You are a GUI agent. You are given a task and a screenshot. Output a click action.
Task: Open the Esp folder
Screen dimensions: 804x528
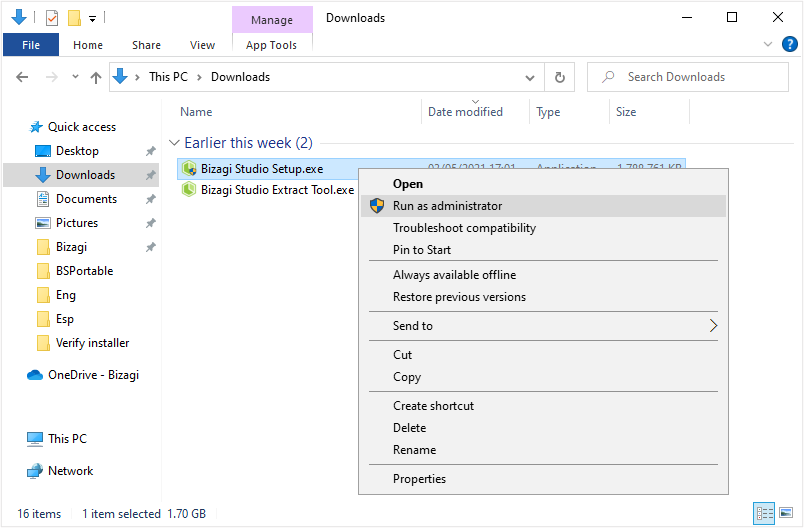tap(65, 319)
